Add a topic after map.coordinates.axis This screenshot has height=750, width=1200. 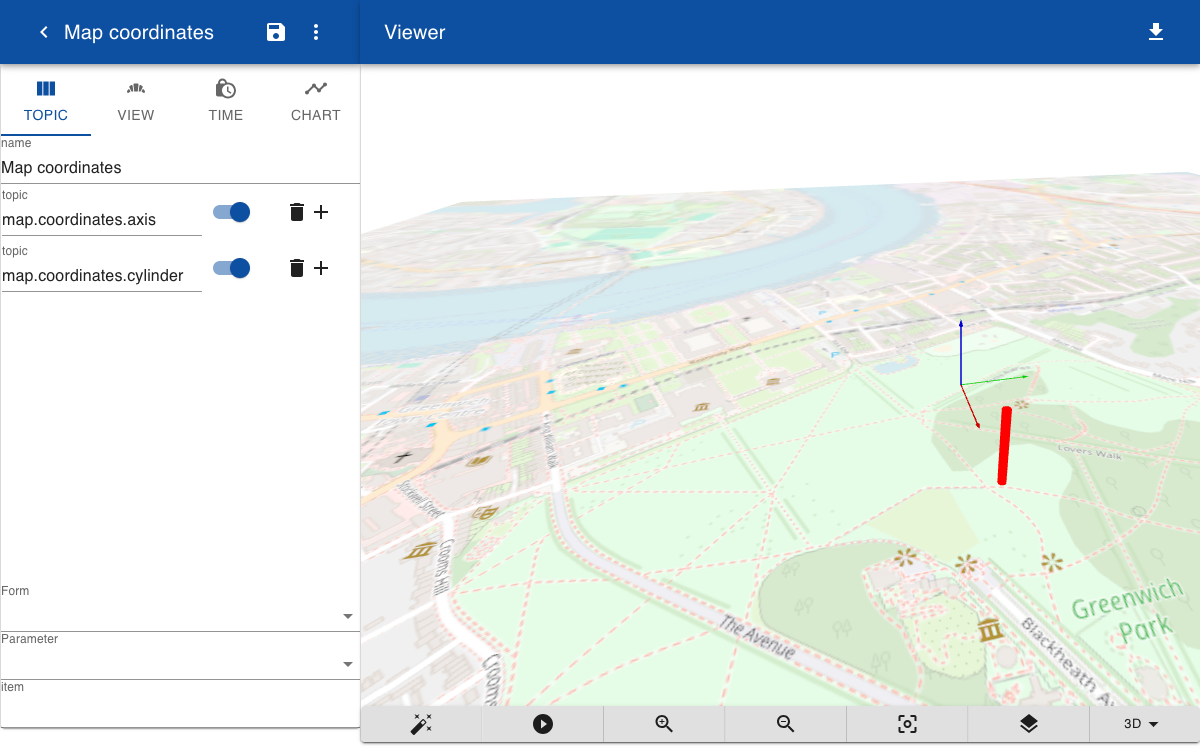pos(321,212)
